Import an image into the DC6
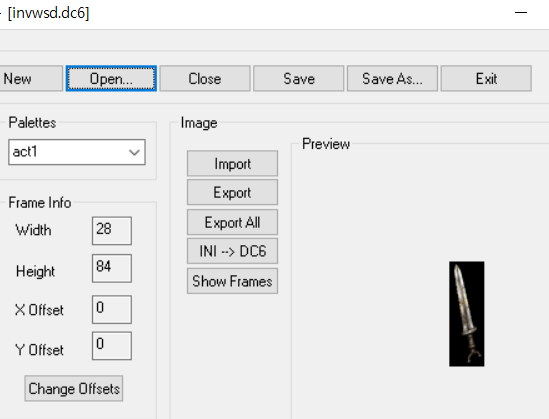This screenshot has height=419, width=549. pyautogui.click(x=232, y=163)
